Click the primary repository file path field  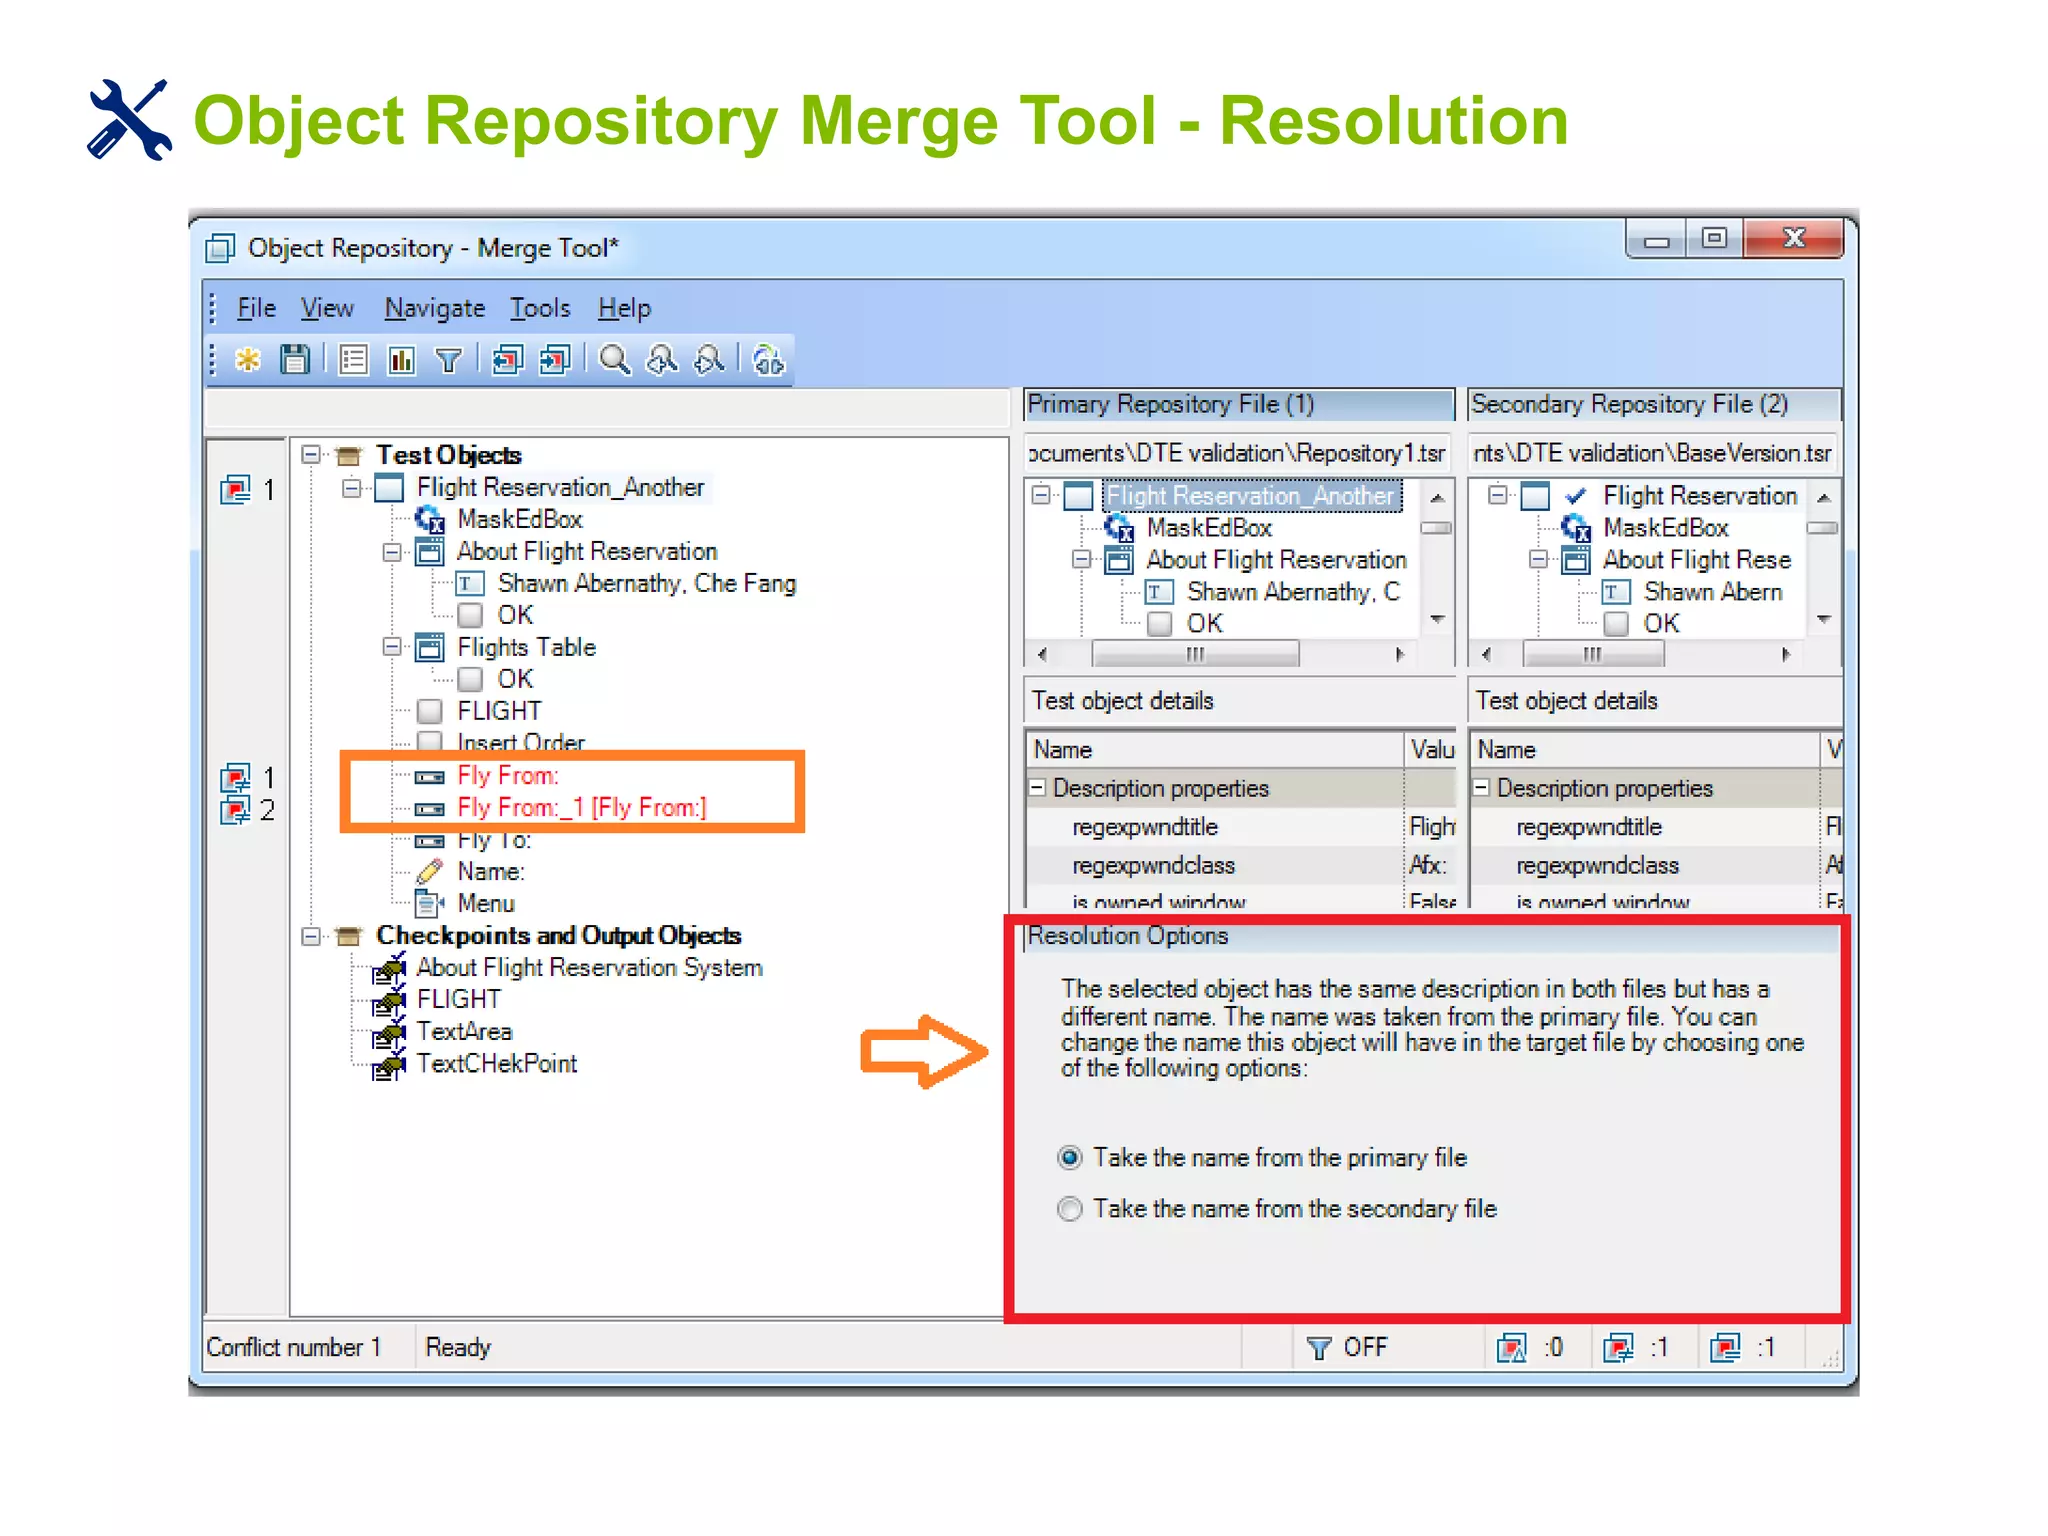pos(1238,453)
